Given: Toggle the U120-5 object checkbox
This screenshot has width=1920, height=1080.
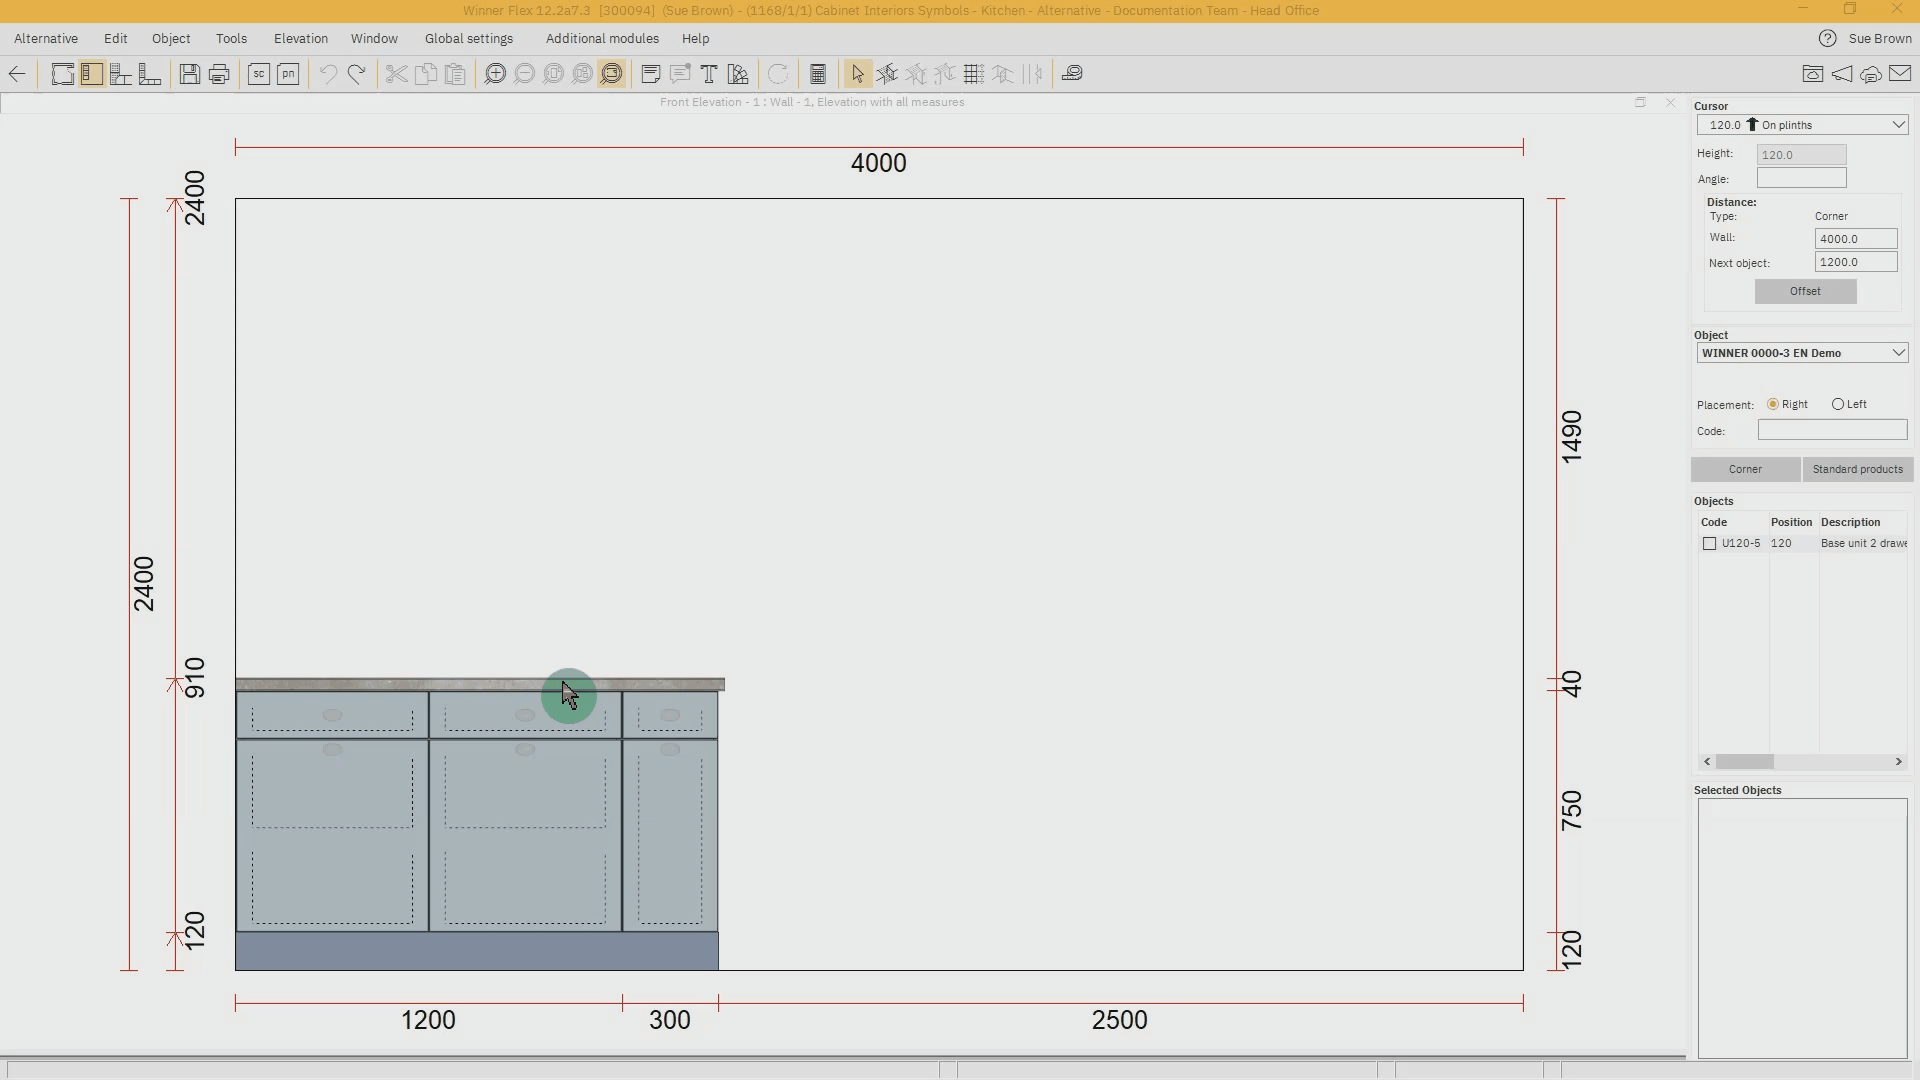Looking at the screenshot, I should point(1709,543).
